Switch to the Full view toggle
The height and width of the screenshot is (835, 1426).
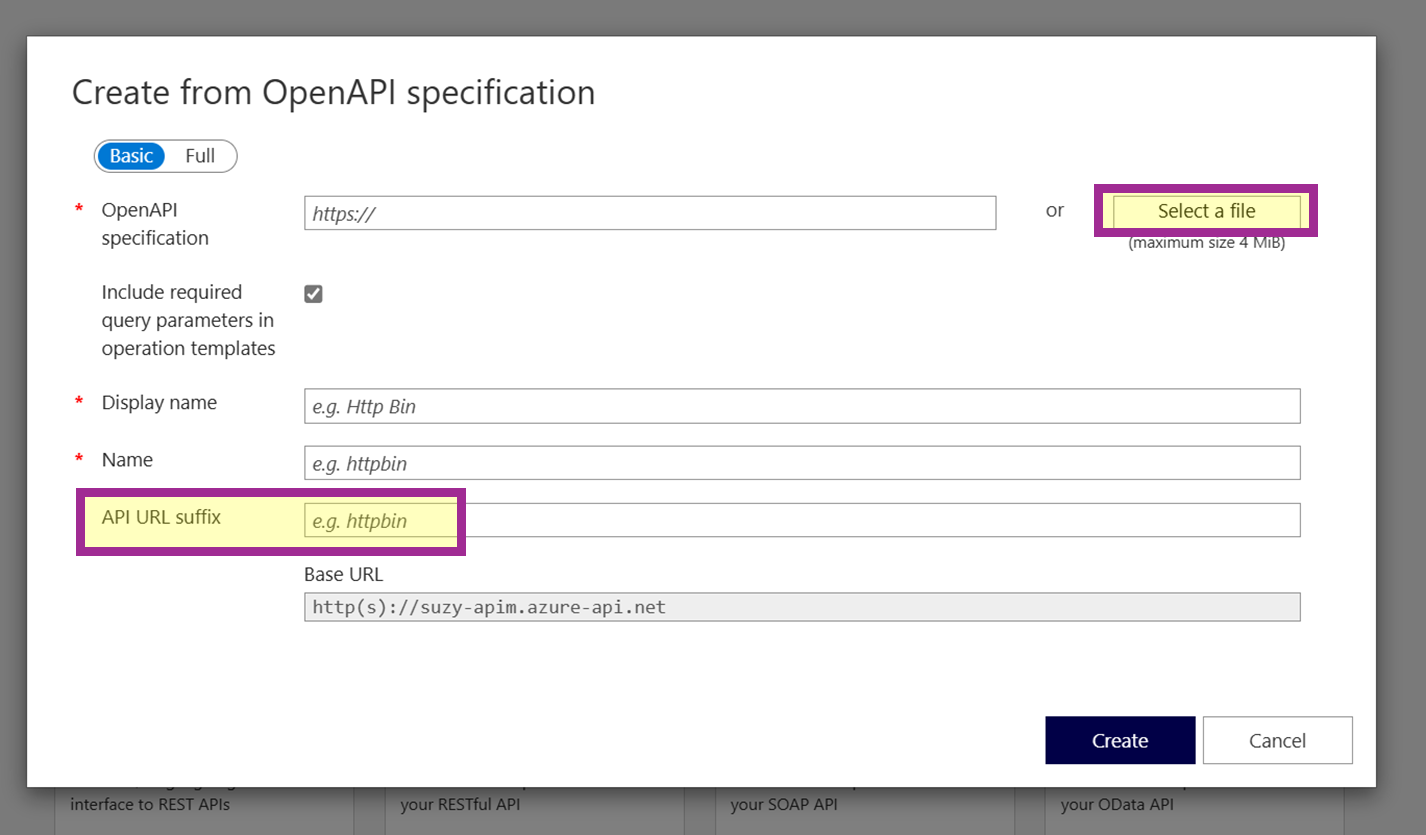point(200,156)
